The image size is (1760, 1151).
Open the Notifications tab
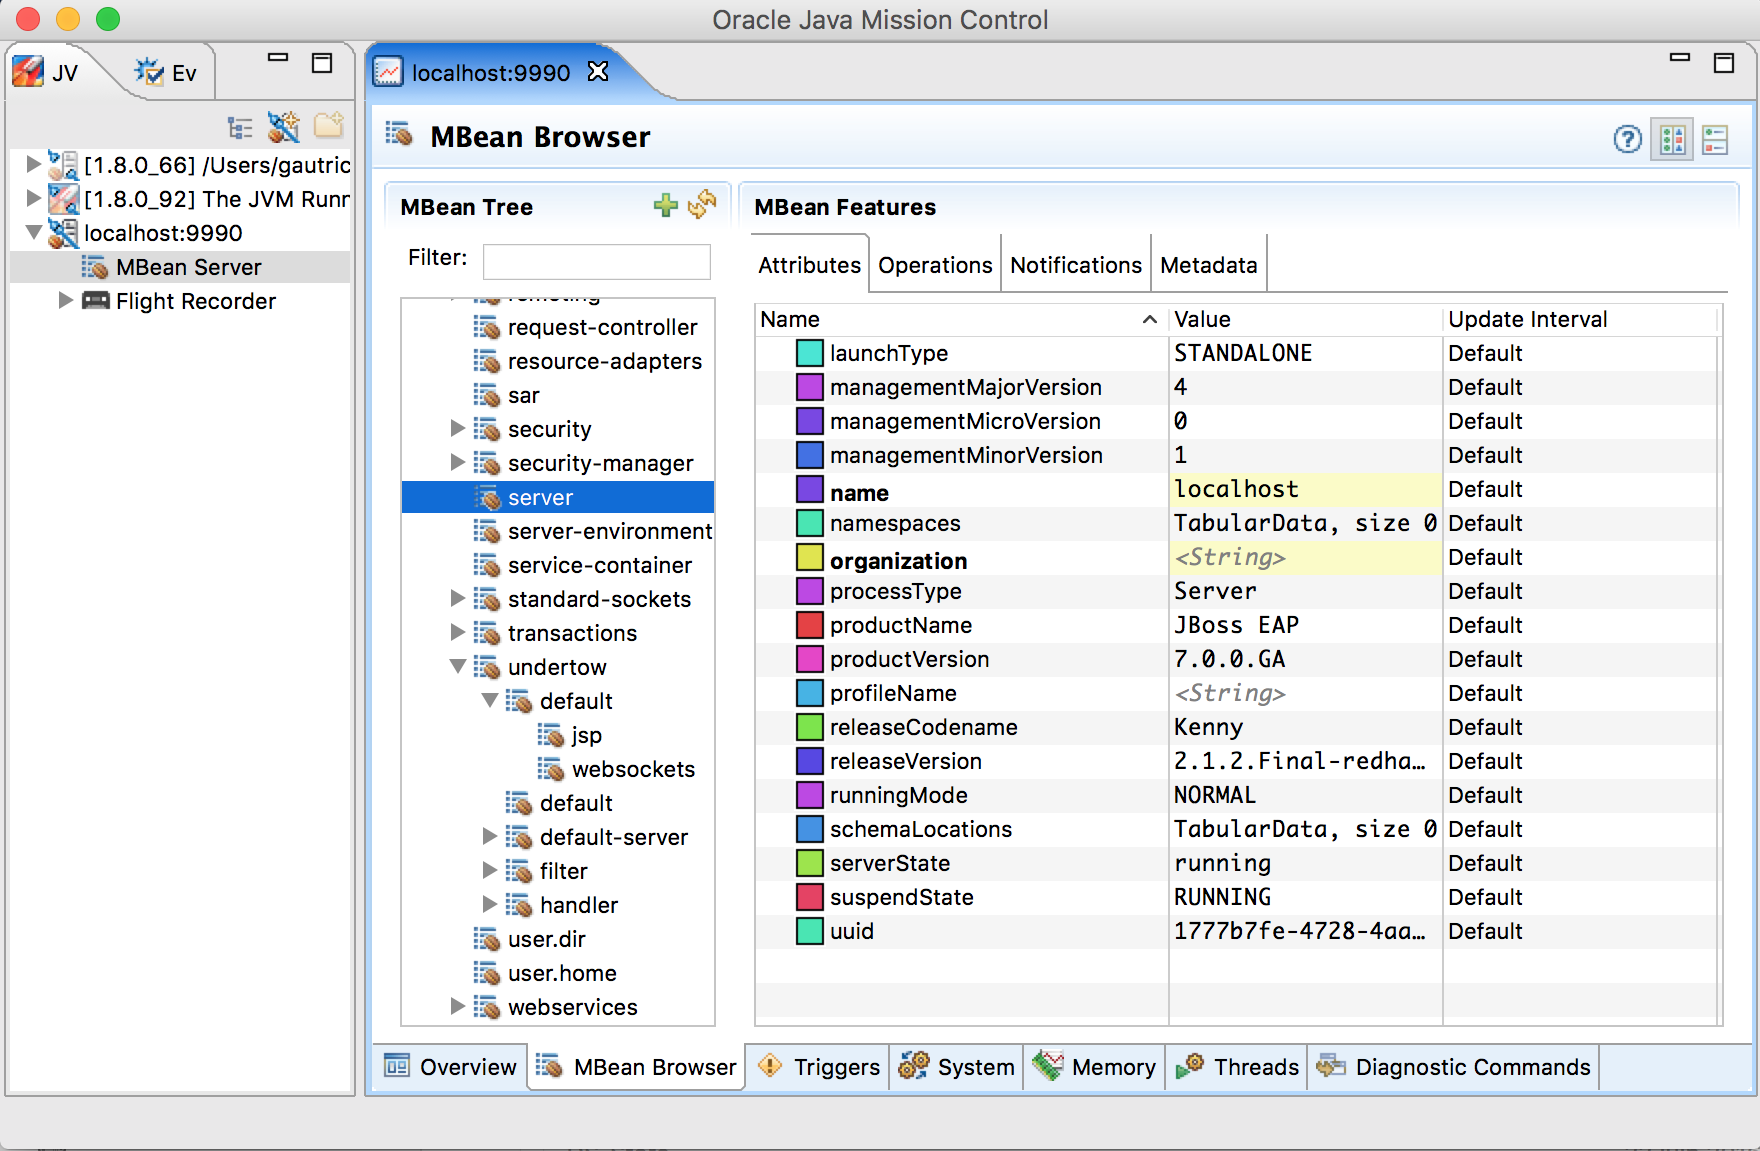pos(1075,264)
